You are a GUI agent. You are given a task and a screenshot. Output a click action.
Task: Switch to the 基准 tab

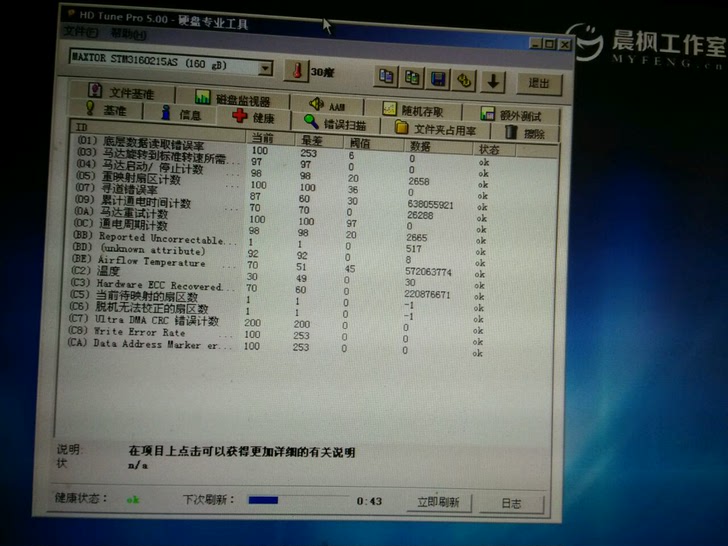coord(106,110)
